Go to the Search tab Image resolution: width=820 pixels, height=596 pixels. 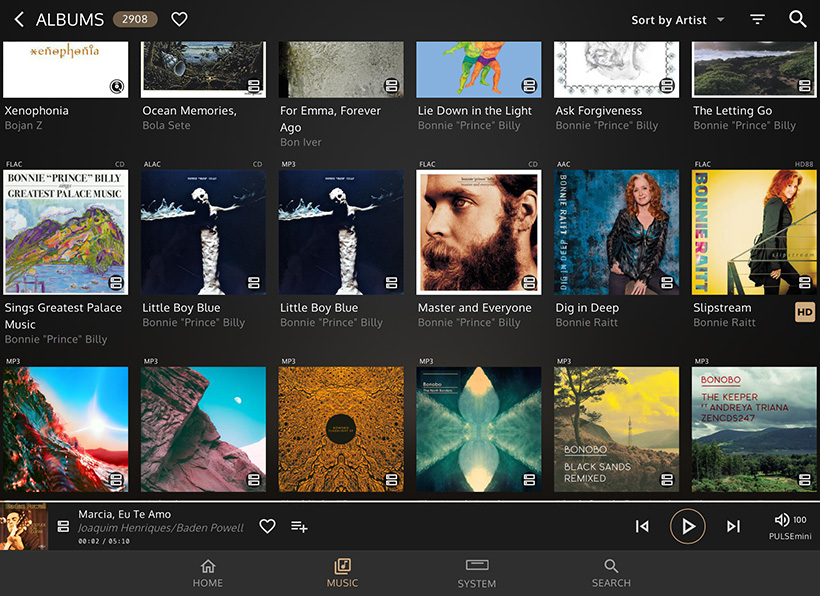coord(611,573)
